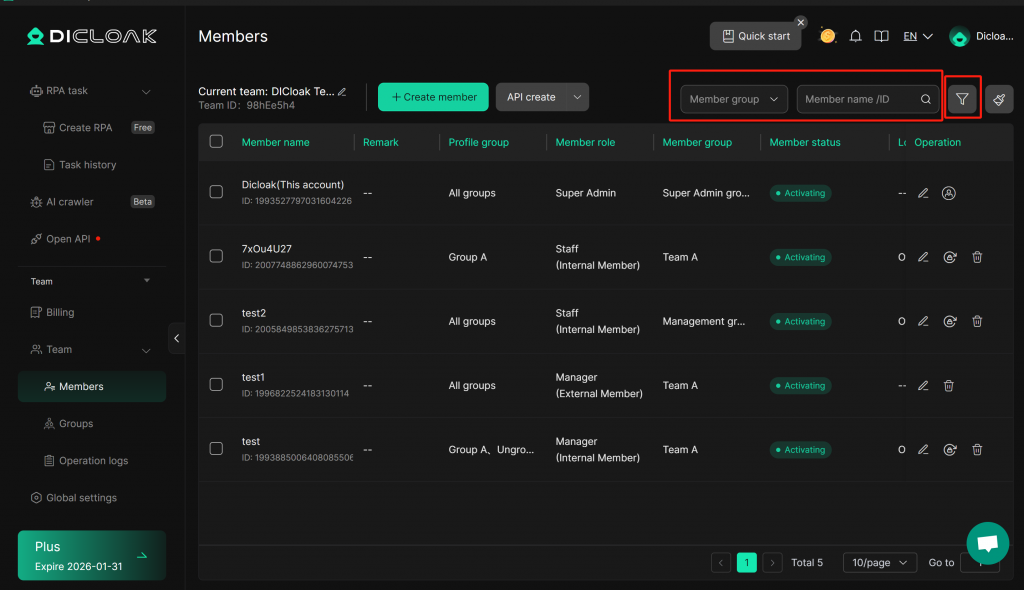This screenshot has width=1024, height=590.
Task: Edit the current team name
Action: [342, 91]
